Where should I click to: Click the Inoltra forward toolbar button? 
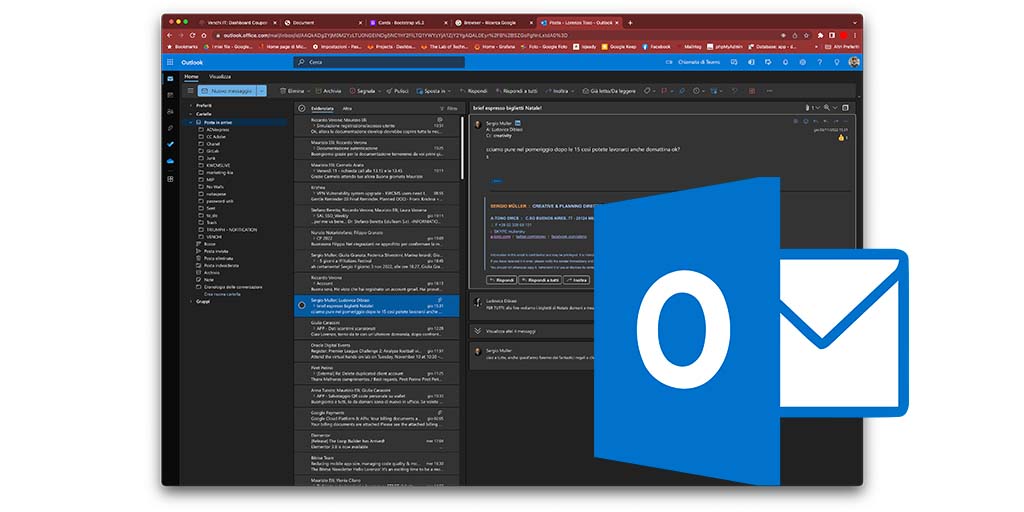559,91
